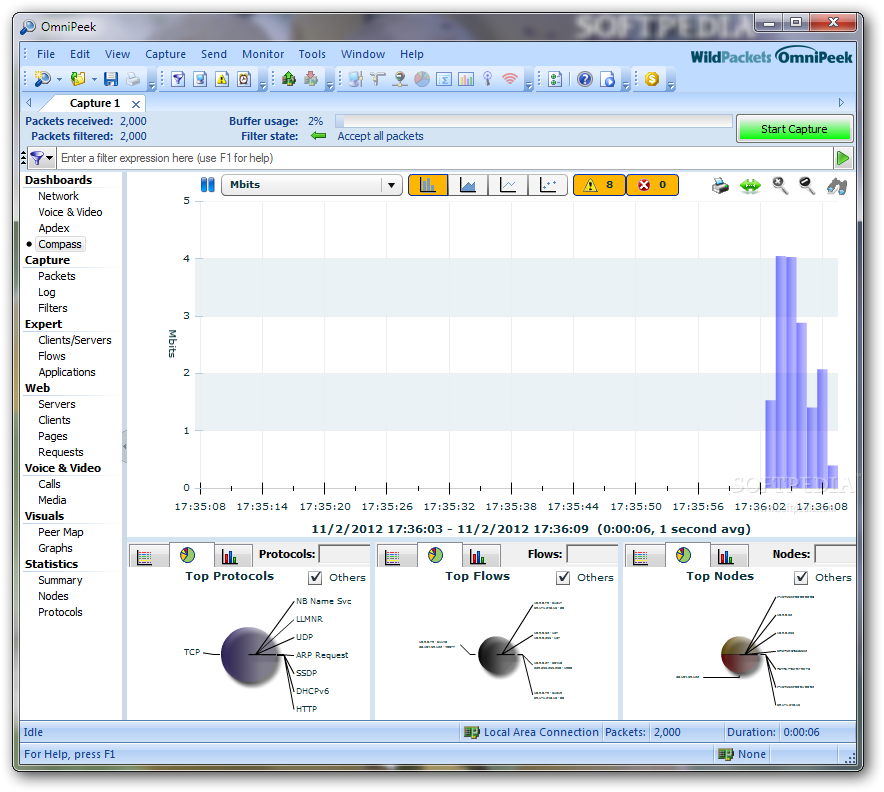Open the Capture menu
The width and height of the screenshot is (884, 792).
tap(165, 54)
